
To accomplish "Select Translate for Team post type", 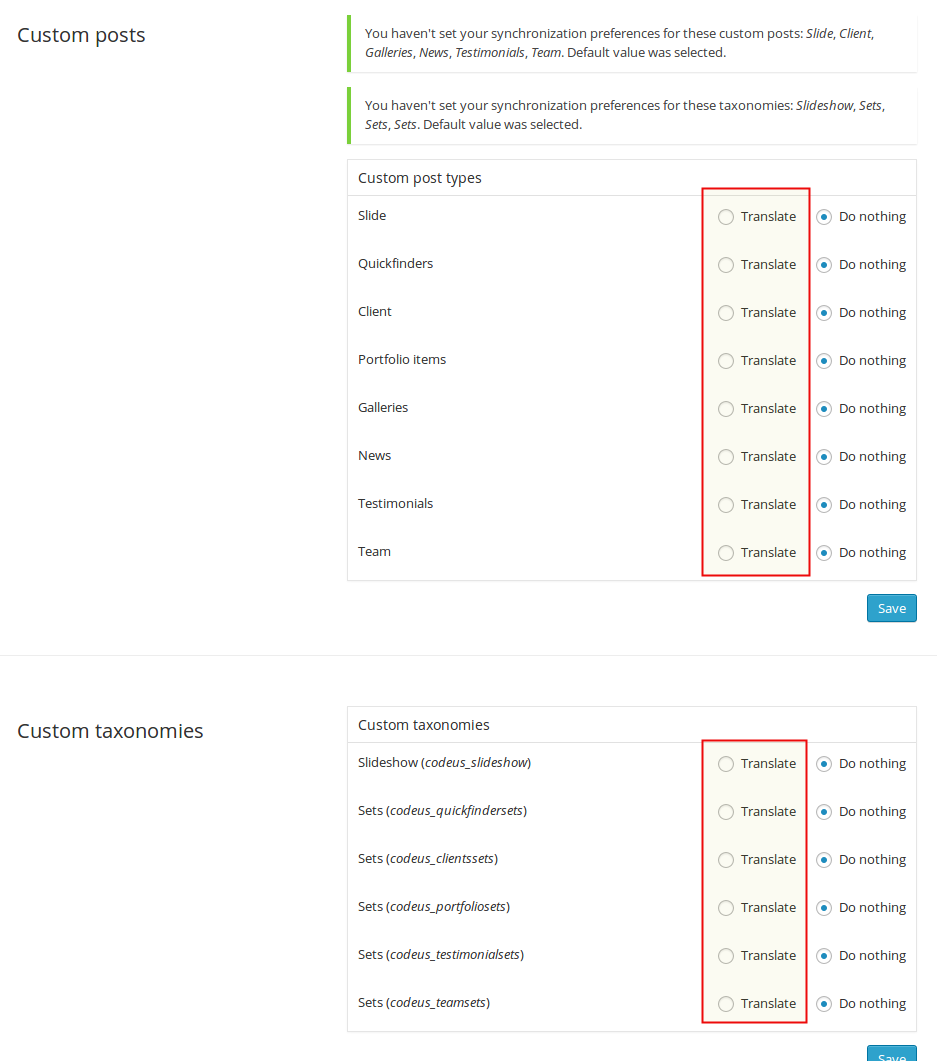I will pos(725,554).
